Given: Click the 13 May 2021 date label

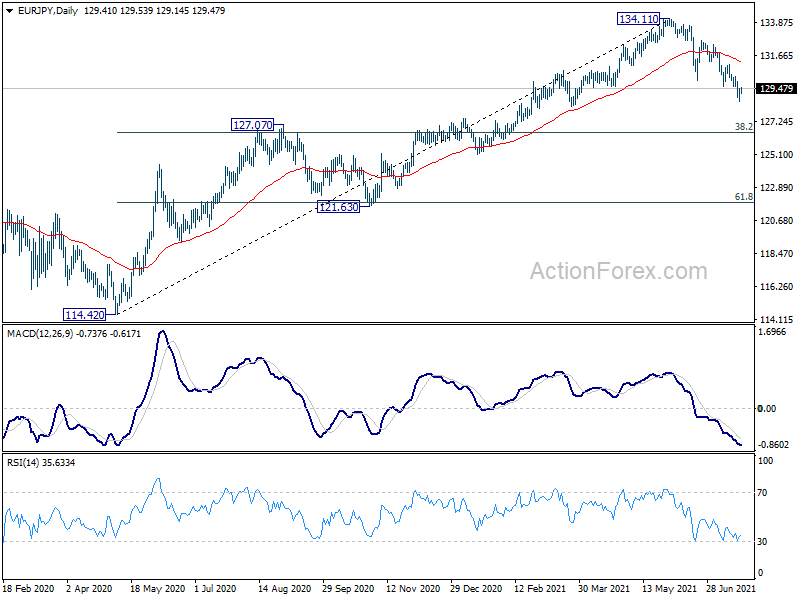Looking at the screenshot, I should (x=668, y=589).
